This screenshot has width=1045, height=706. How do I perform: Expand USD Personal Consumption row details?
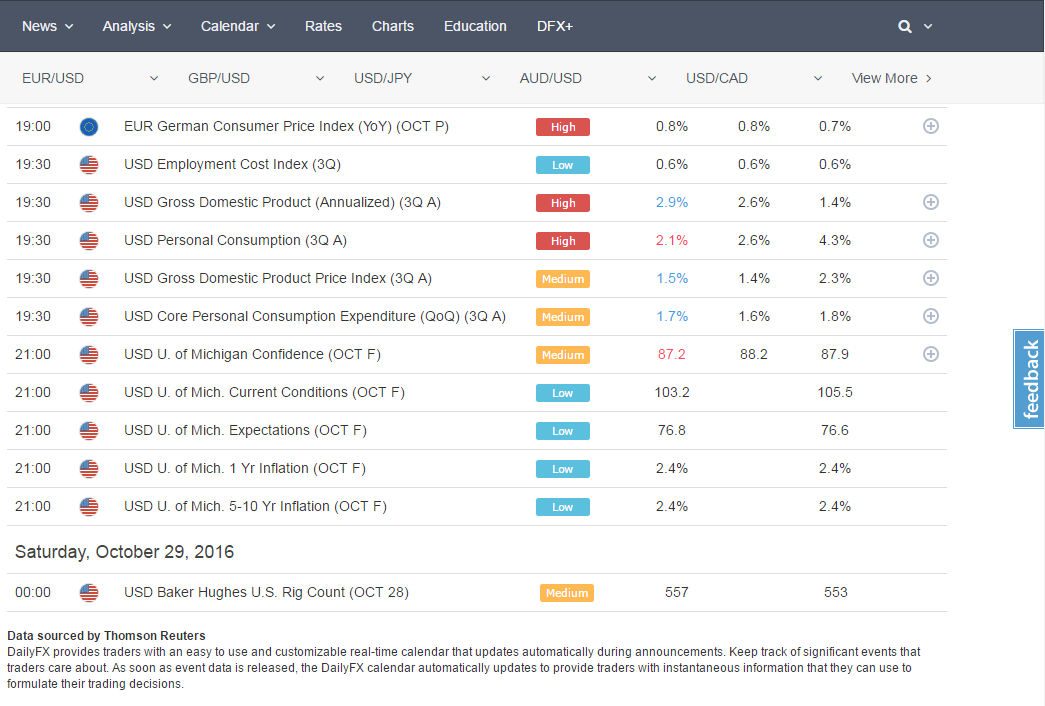pyautogui.click(x=930, y=241)
